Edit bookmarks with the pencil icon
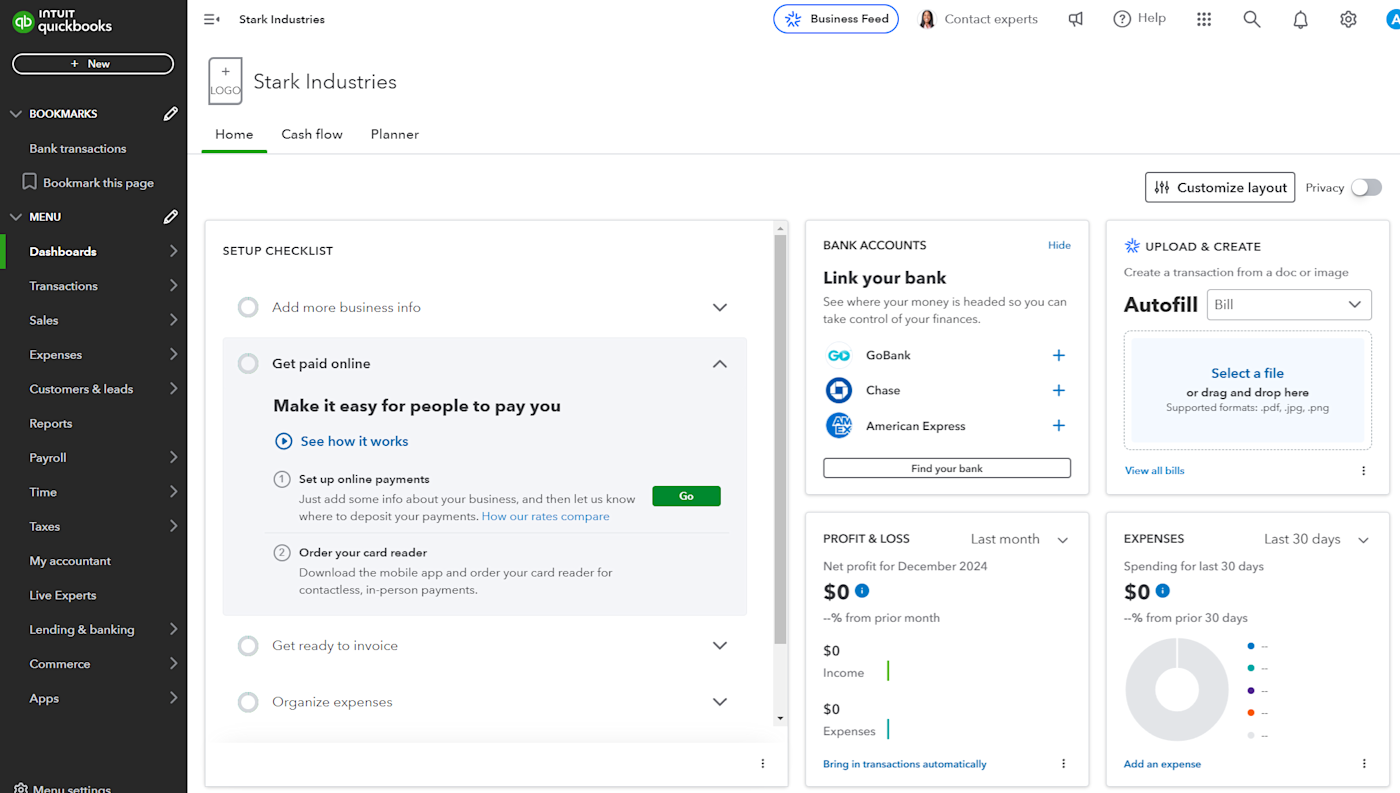1400x793 pixels. 171,114
